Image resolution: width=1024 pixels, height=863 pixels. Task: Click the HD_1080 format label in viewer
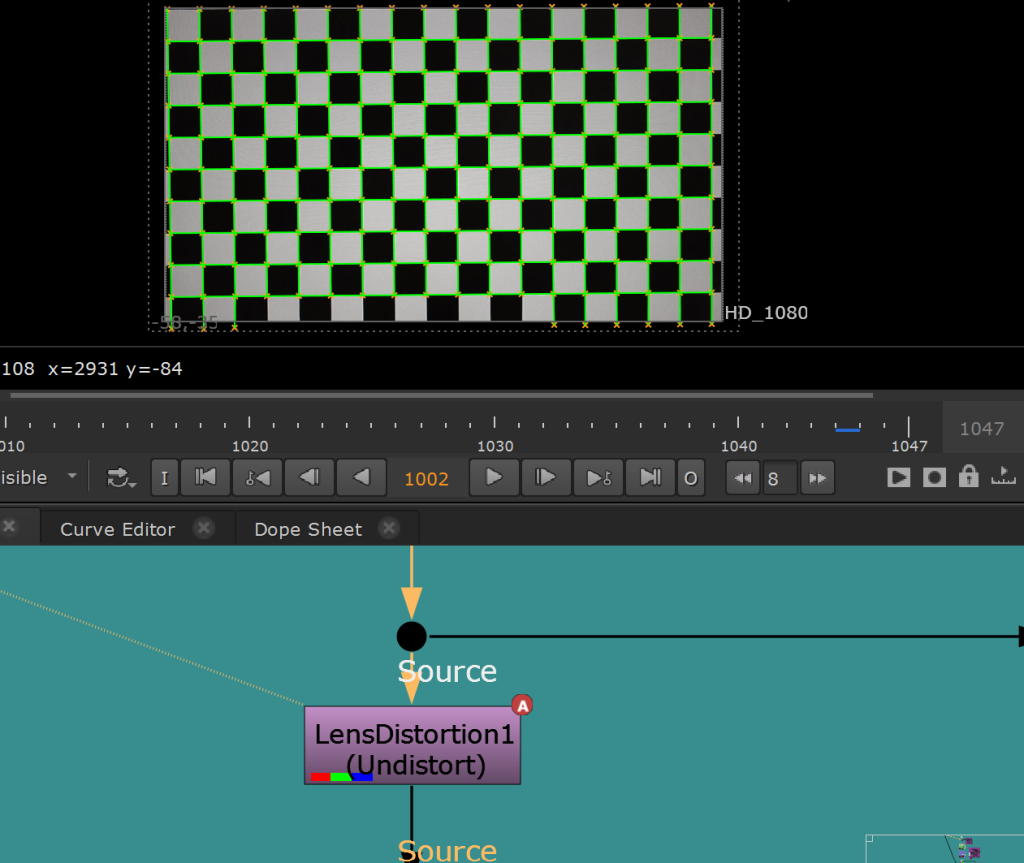pyautogui.click(x=766, y=313)
